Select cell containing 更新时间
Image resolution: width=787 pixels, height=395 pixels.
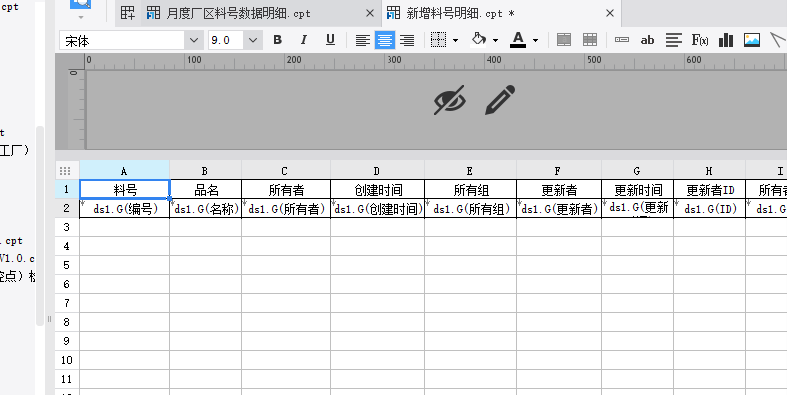tap(637, 190)
